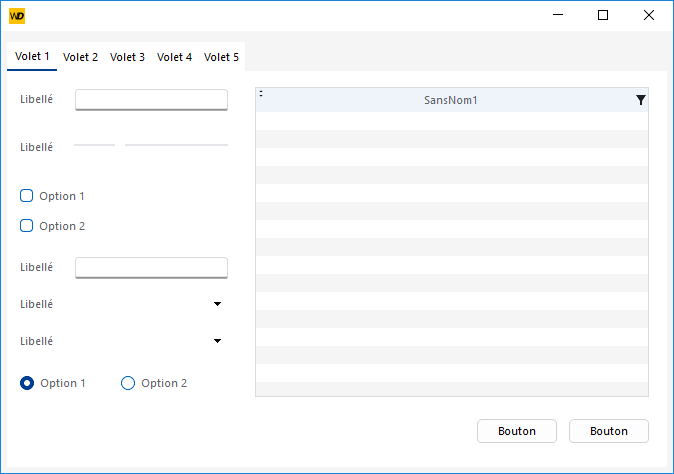Maximize the window
This screenshot has height=474, width=674.
click(x=603, y=15)
